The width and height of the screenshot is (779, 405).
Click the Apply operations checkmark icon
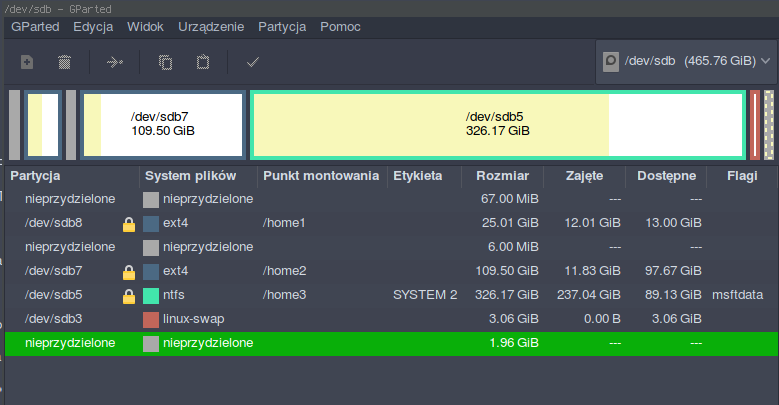pyautogui.click(x=253, y=62)
